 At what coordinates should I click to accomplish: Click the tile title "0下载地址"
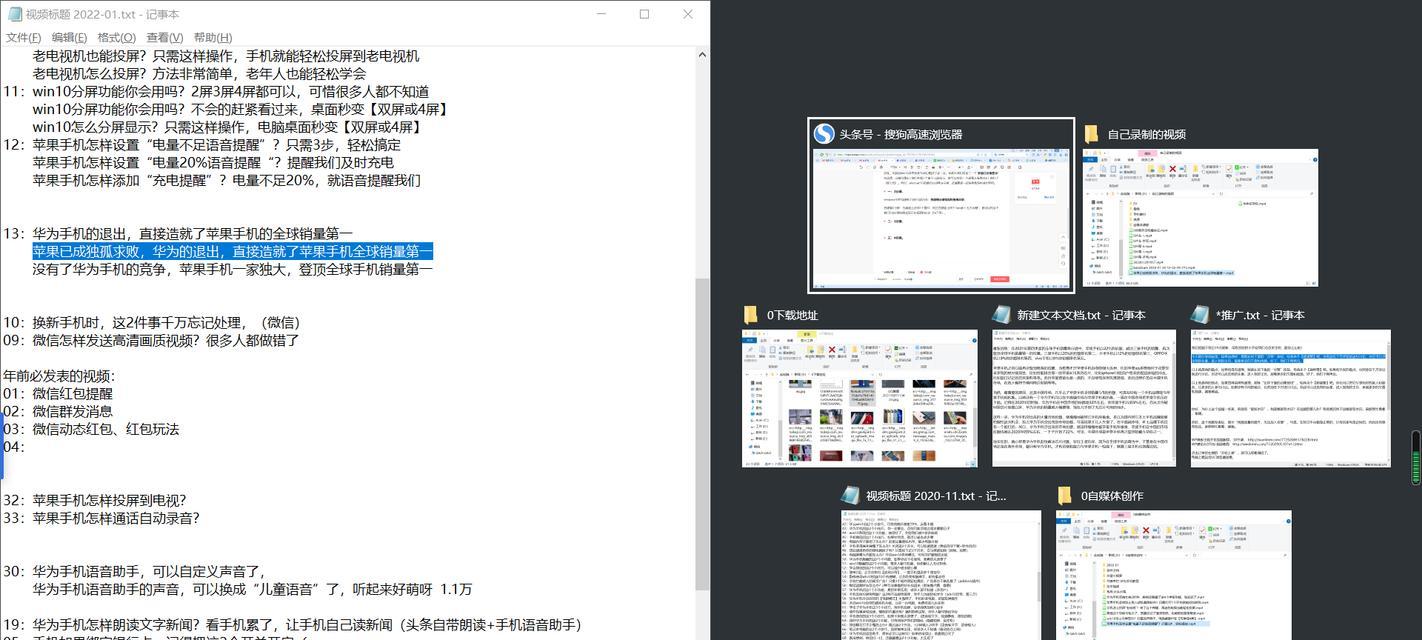(x=792, y=315)
